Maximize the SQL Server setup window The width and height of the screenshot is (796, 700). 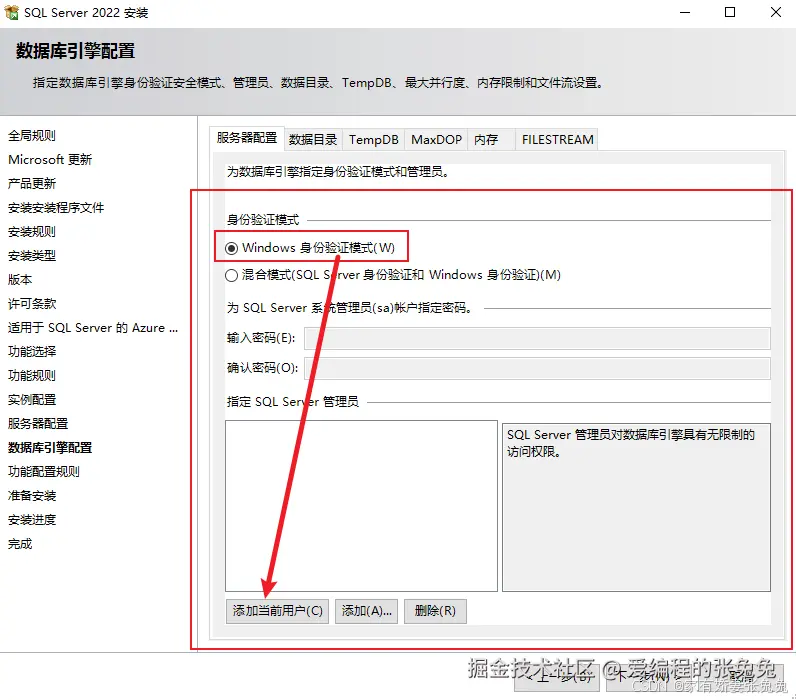(x=730, y=13)
